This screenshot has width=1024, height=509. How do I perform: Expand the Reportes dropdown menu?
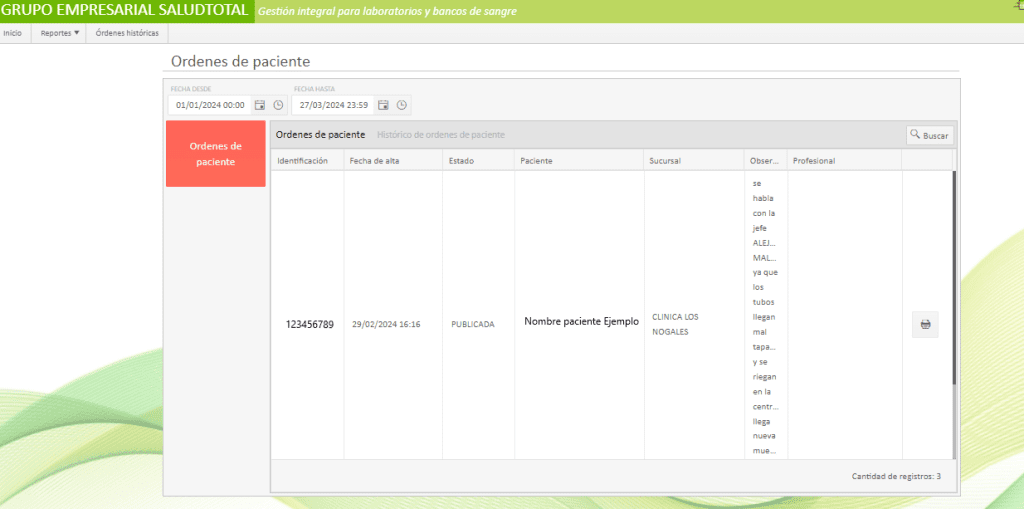pos(59,33)
